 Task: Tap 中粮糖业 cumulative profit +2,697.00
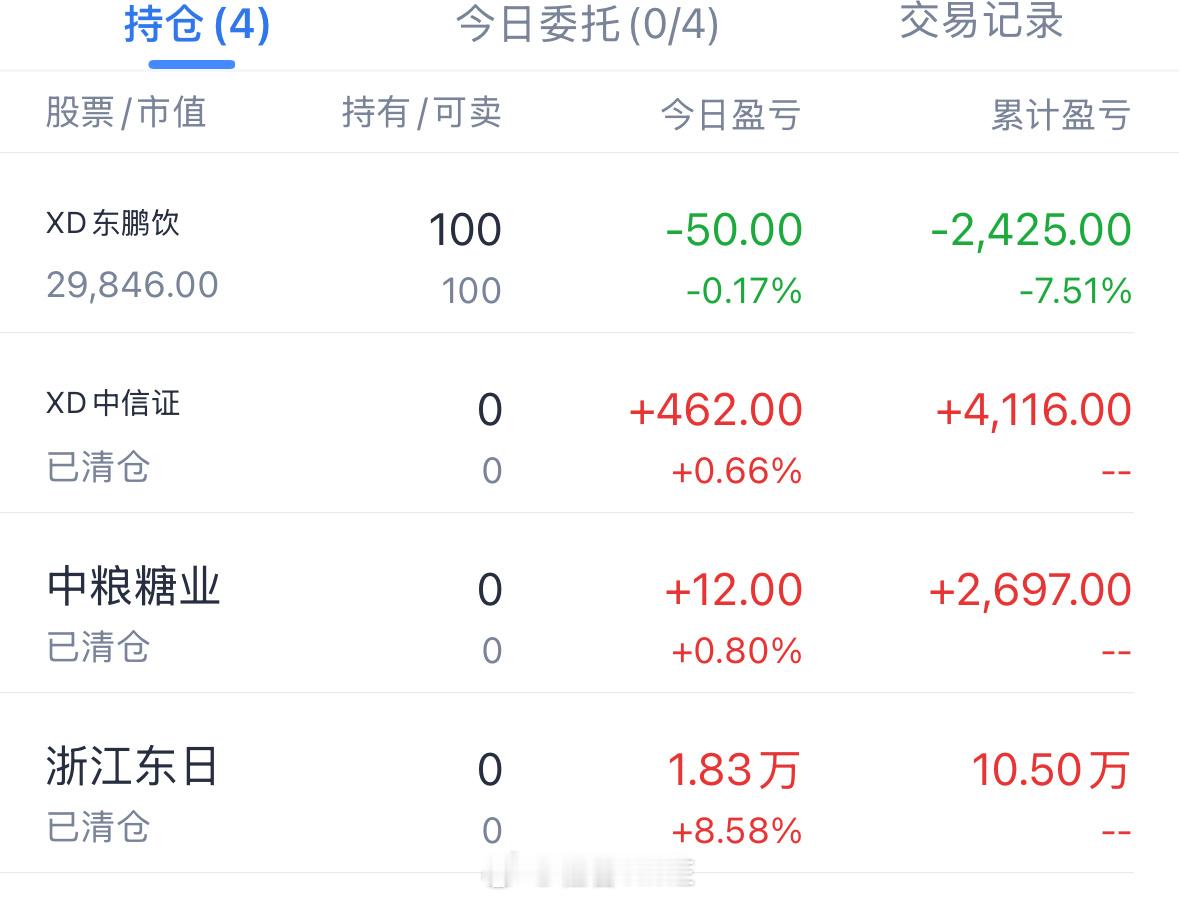[x=1030, y=590]
